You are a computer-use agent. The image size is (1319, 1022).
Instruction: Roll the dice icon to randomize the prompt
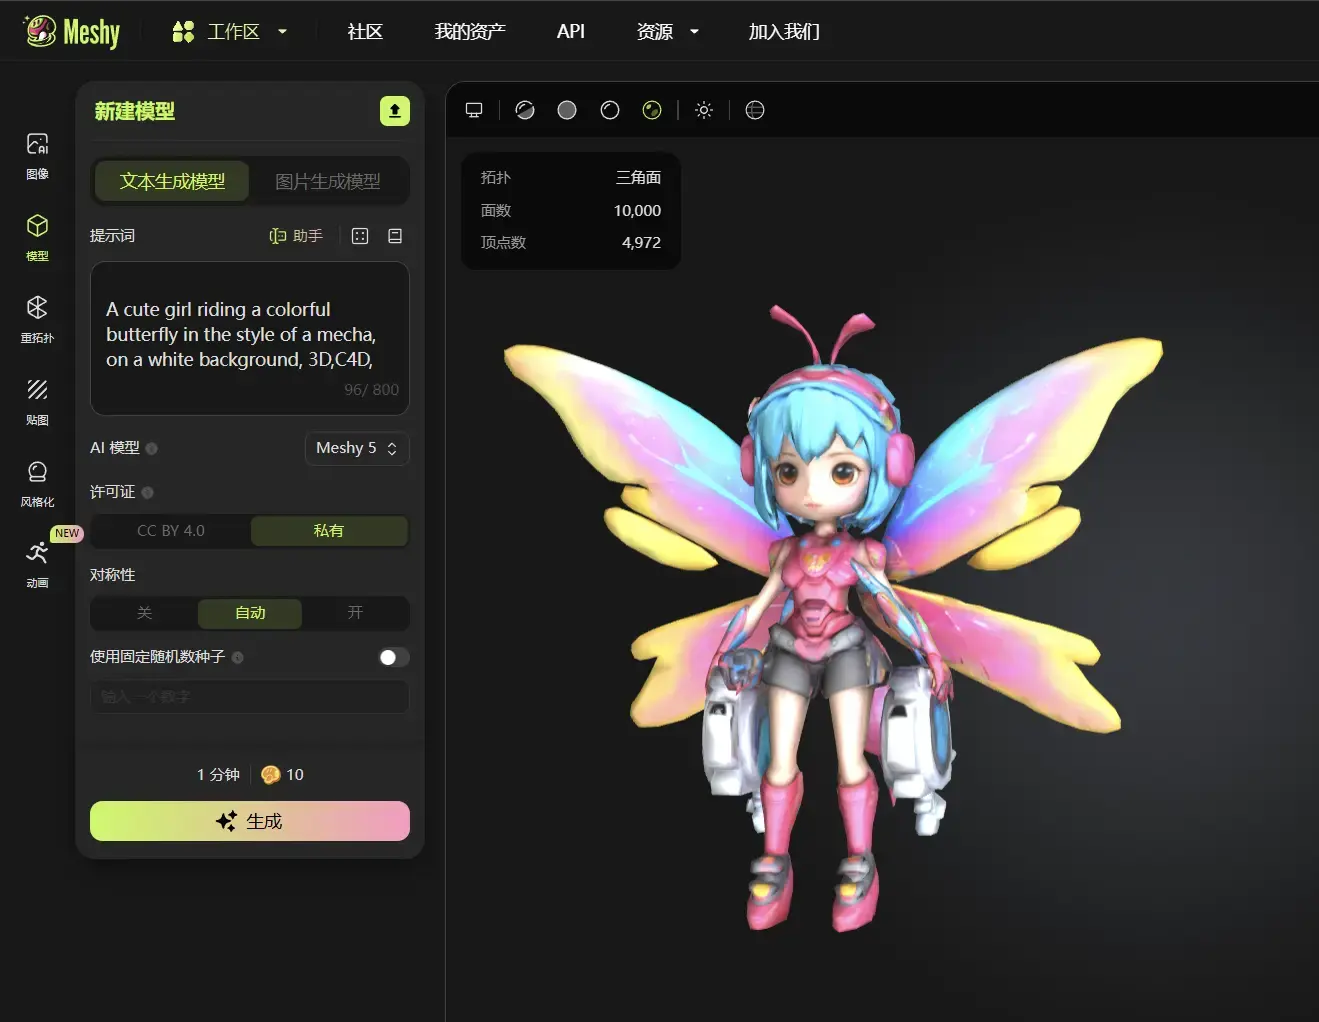[x=359, y=235]
